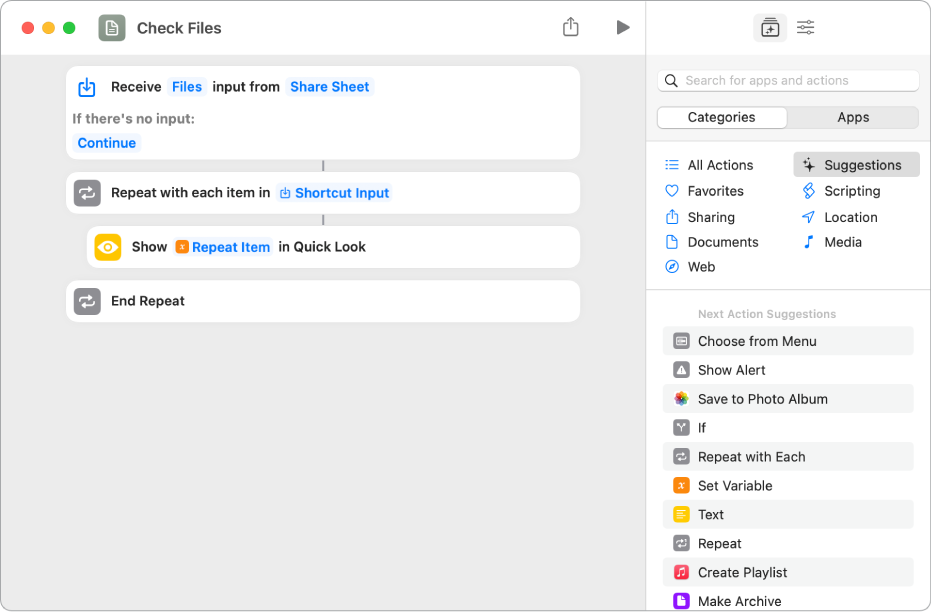Click the Make Archive action icon
932x612 pixels.
(x=683, y=601)
